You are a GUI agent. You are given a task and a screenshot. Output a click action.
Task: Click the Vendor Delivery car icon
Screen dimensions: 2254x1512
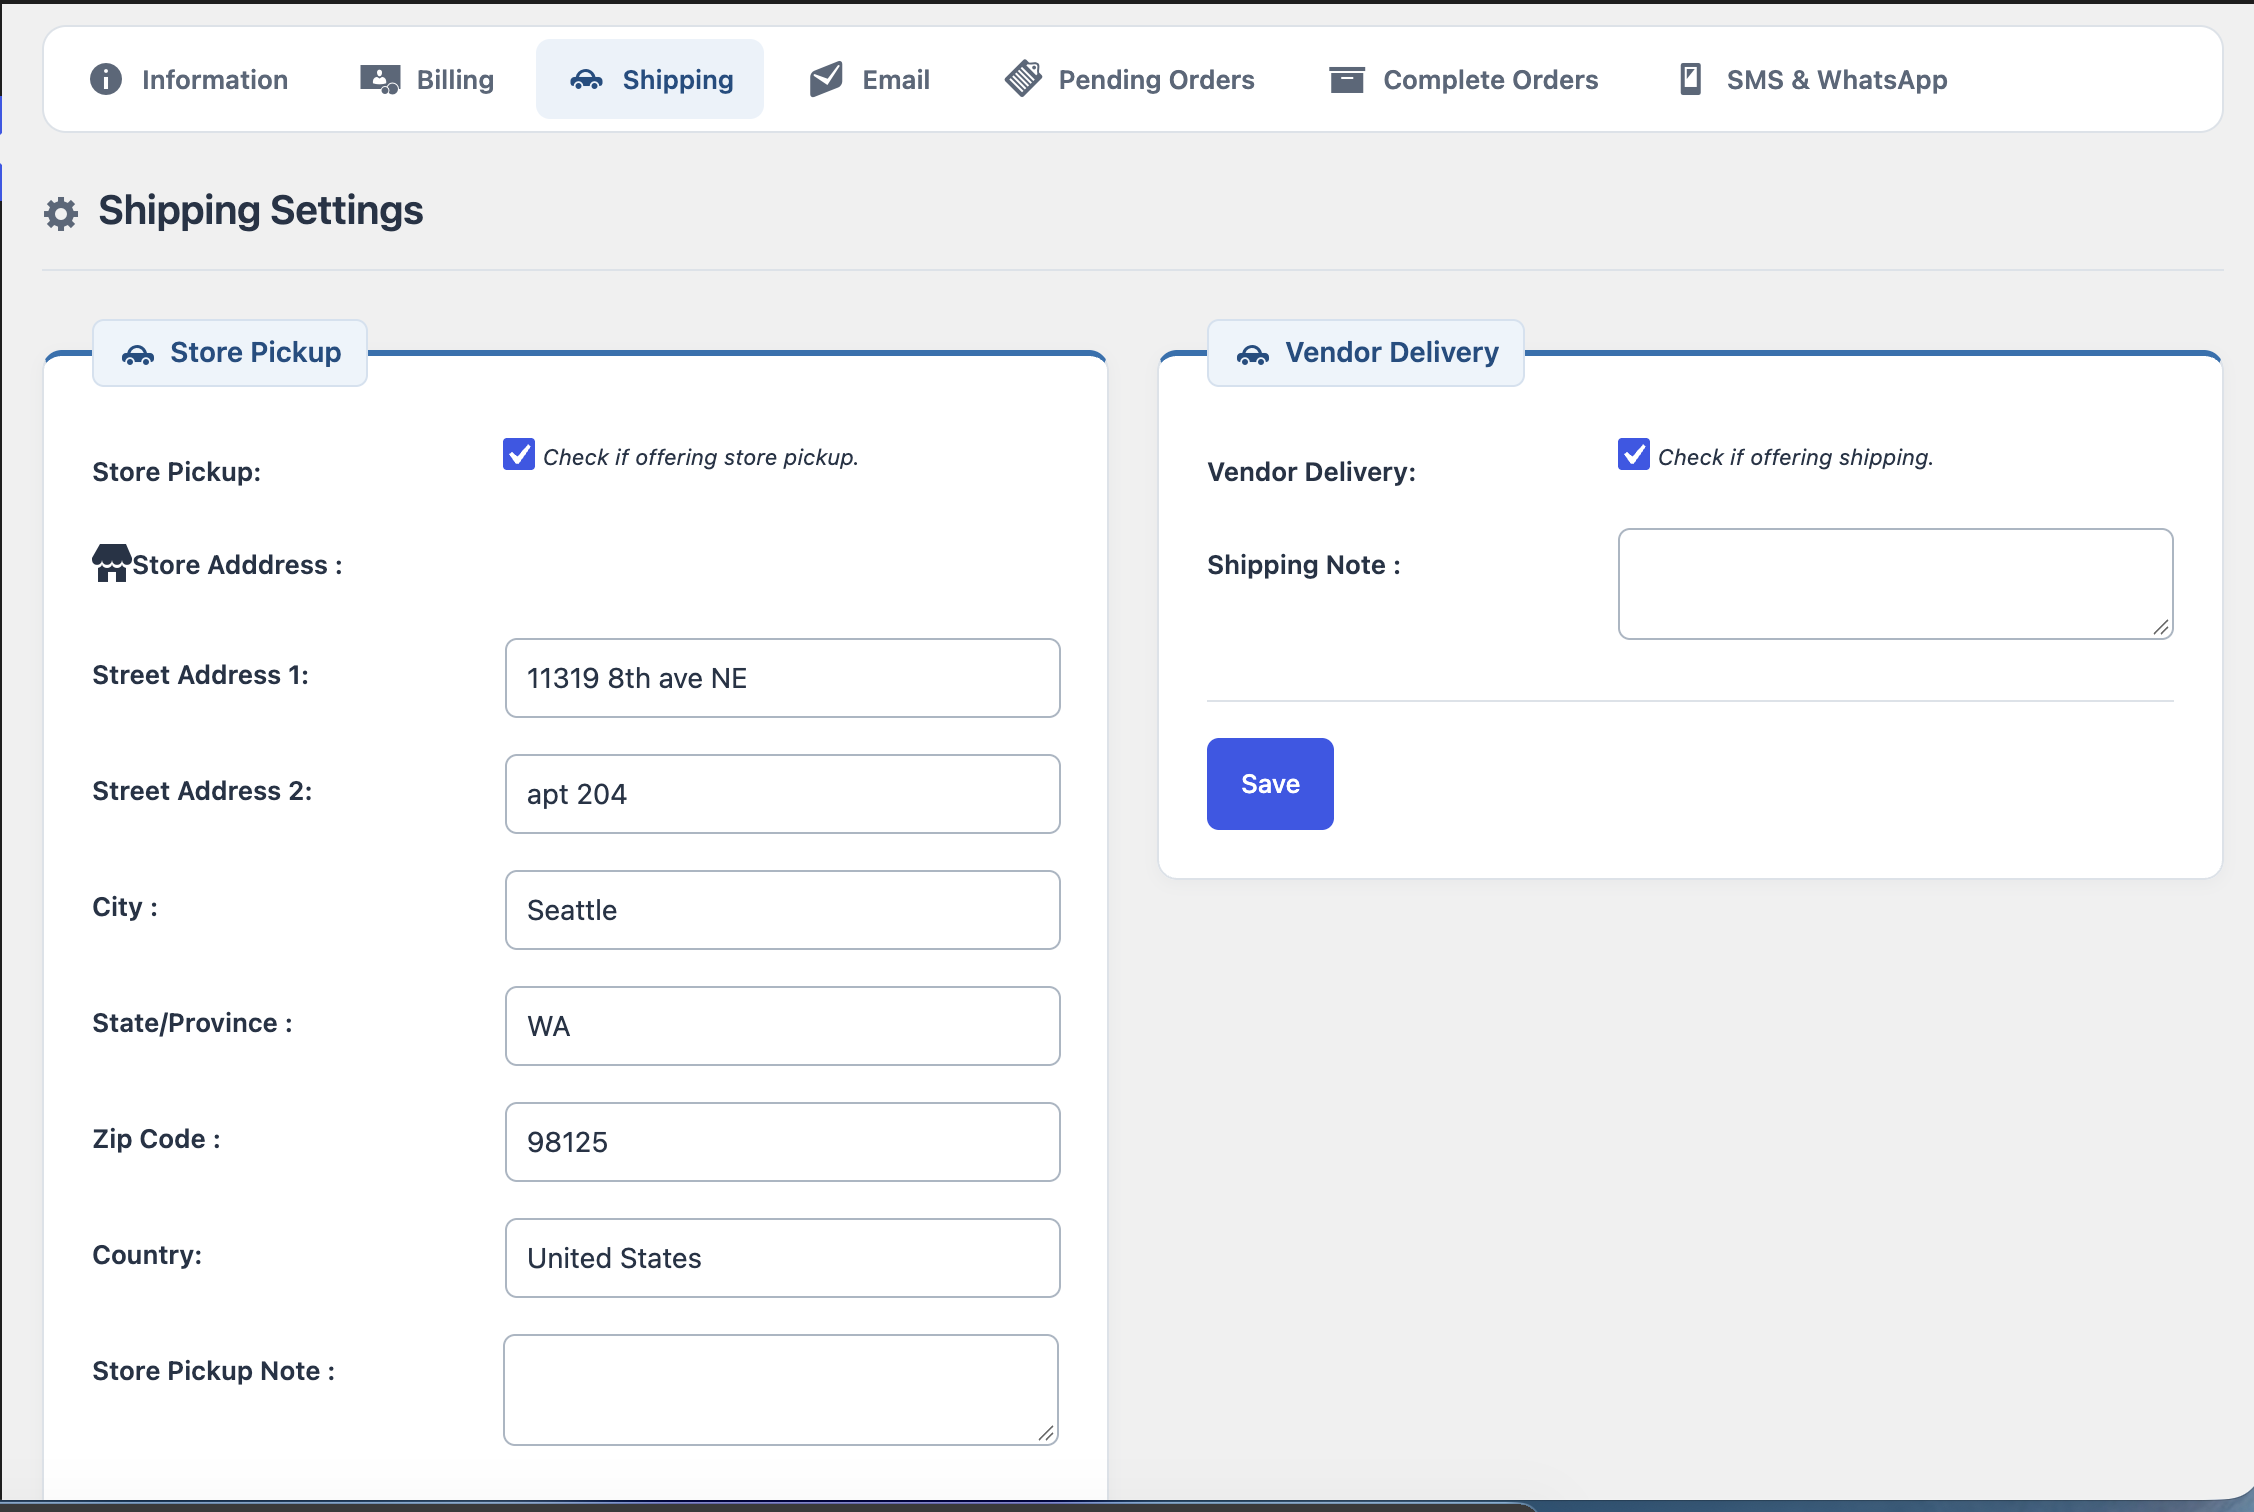click(x=1253, y=354)
